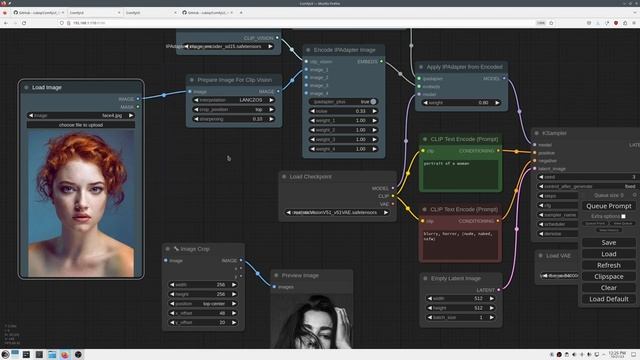Reload the page with browser refresh button

[24, 23]
